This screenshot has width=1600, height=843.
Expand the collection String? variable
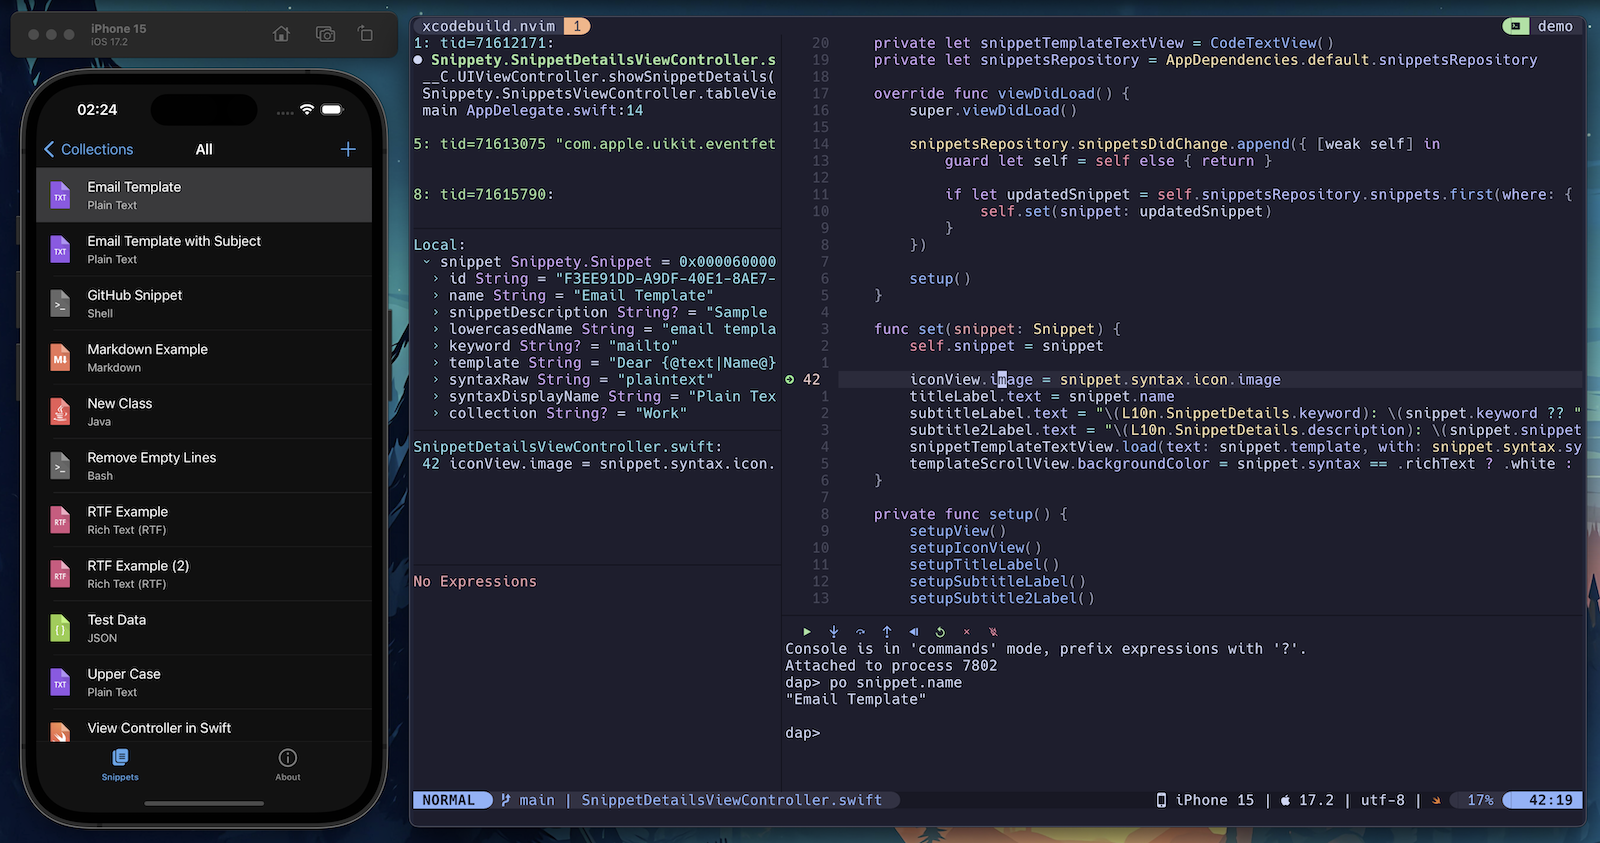click(x=436, y=413)
